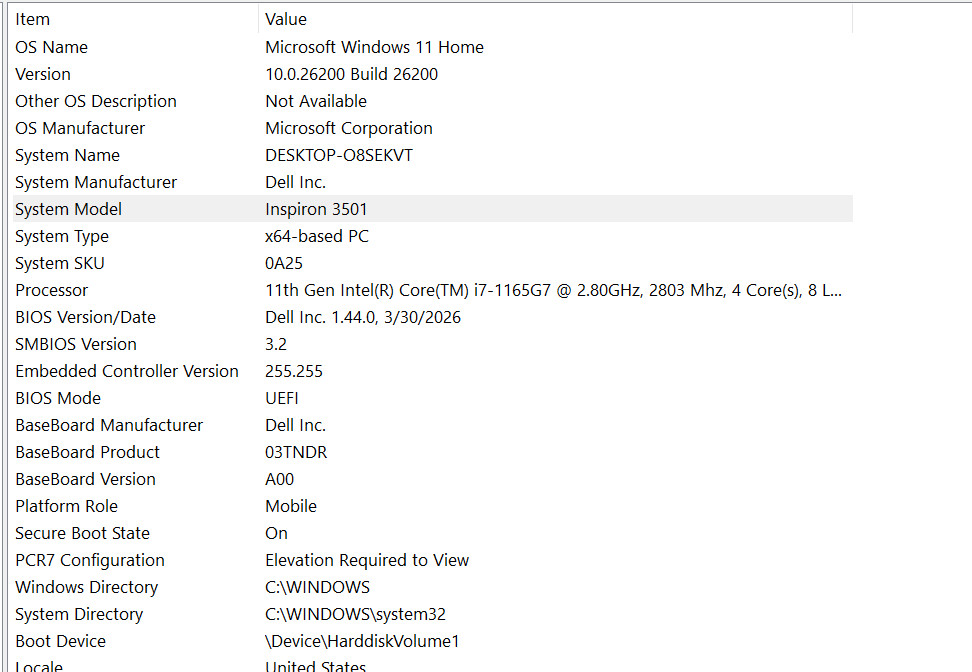Select the BaseBoard Product row
Screen dimensions: 972x672
433,452
